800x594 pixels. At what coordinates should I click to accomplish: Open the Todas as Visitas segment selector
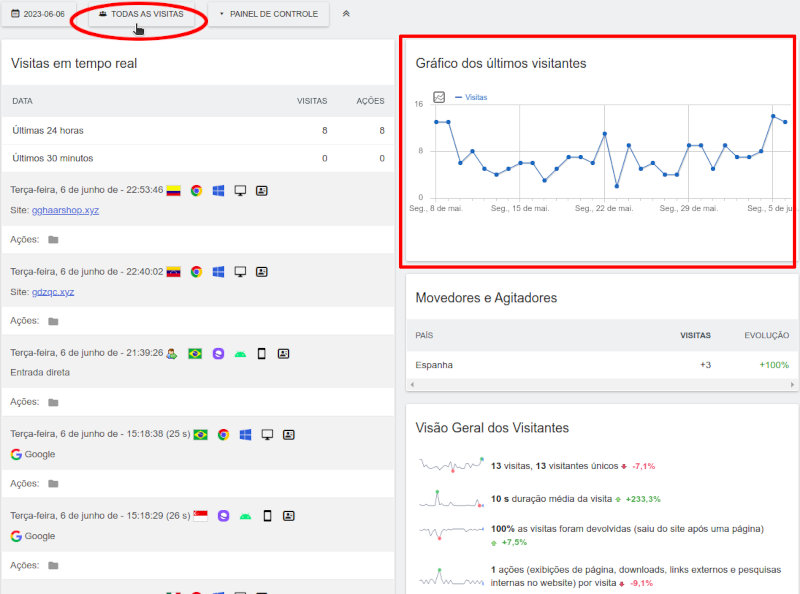[141, 14]
